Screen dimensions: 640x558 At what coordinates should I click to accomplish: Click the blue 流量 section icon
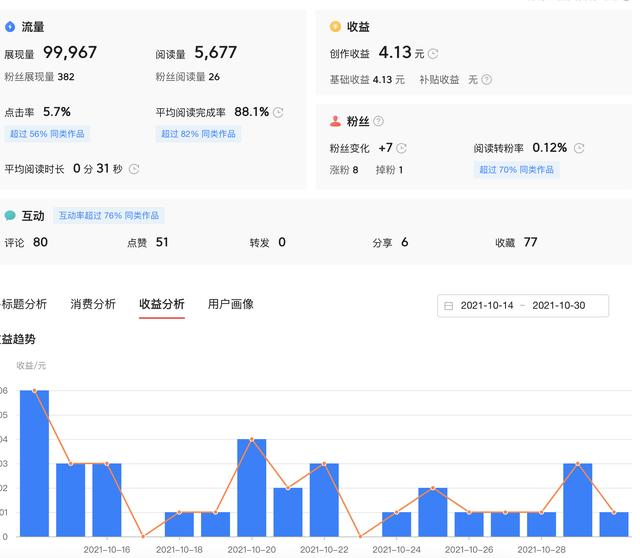pos(10,27)
